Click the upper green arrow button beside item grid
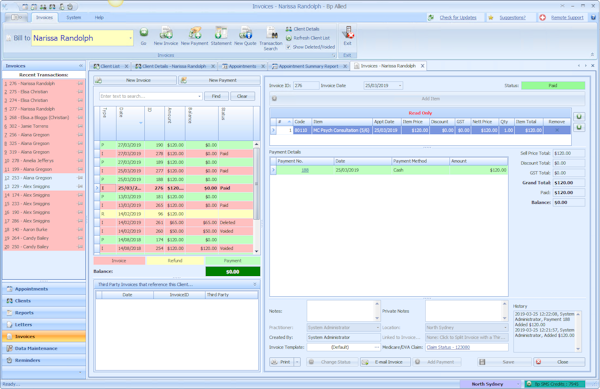600x389 pixels. tap(579, 117)
